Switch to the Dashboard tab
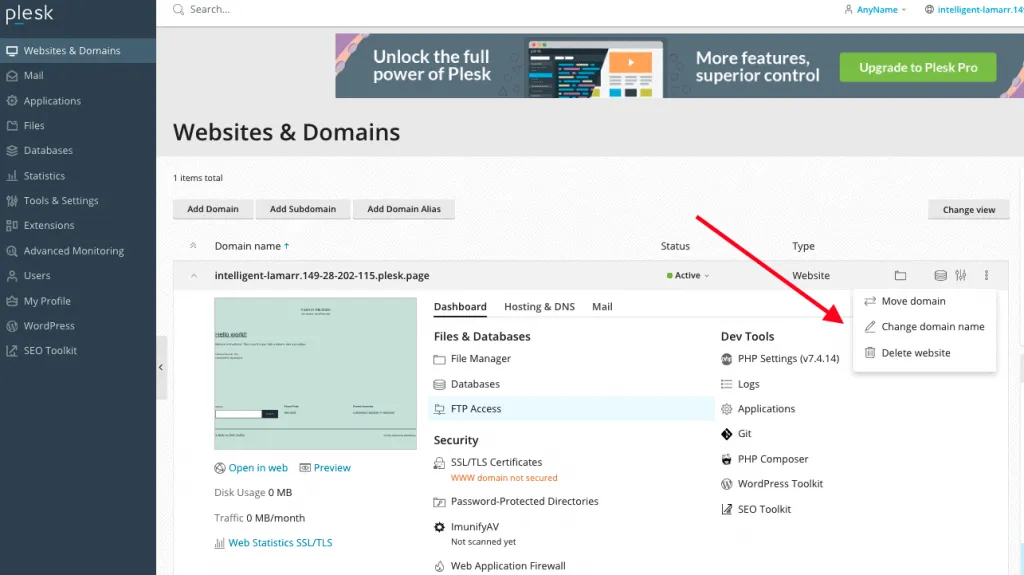1024x575 pixels. point(460,306)
